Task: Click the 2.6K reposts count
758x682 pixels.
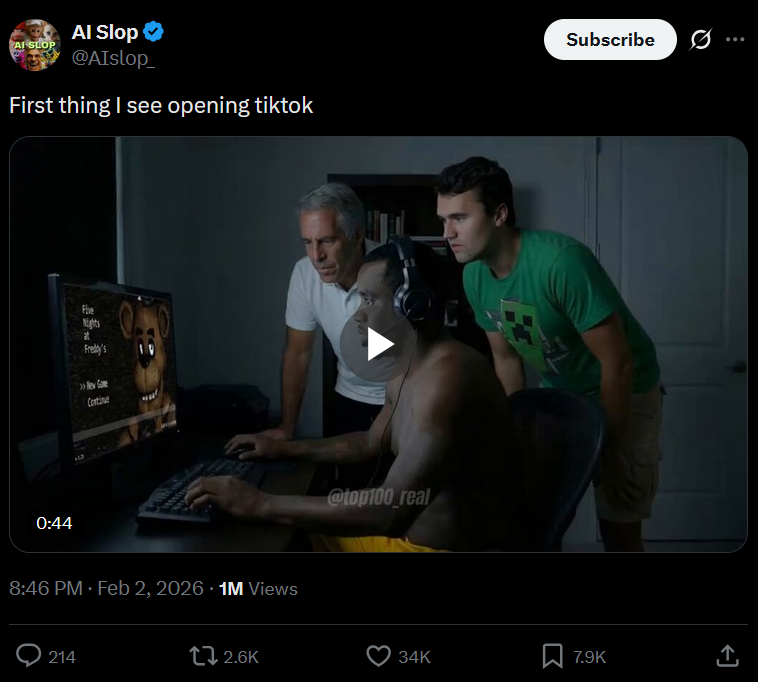Action: (241, 657)
